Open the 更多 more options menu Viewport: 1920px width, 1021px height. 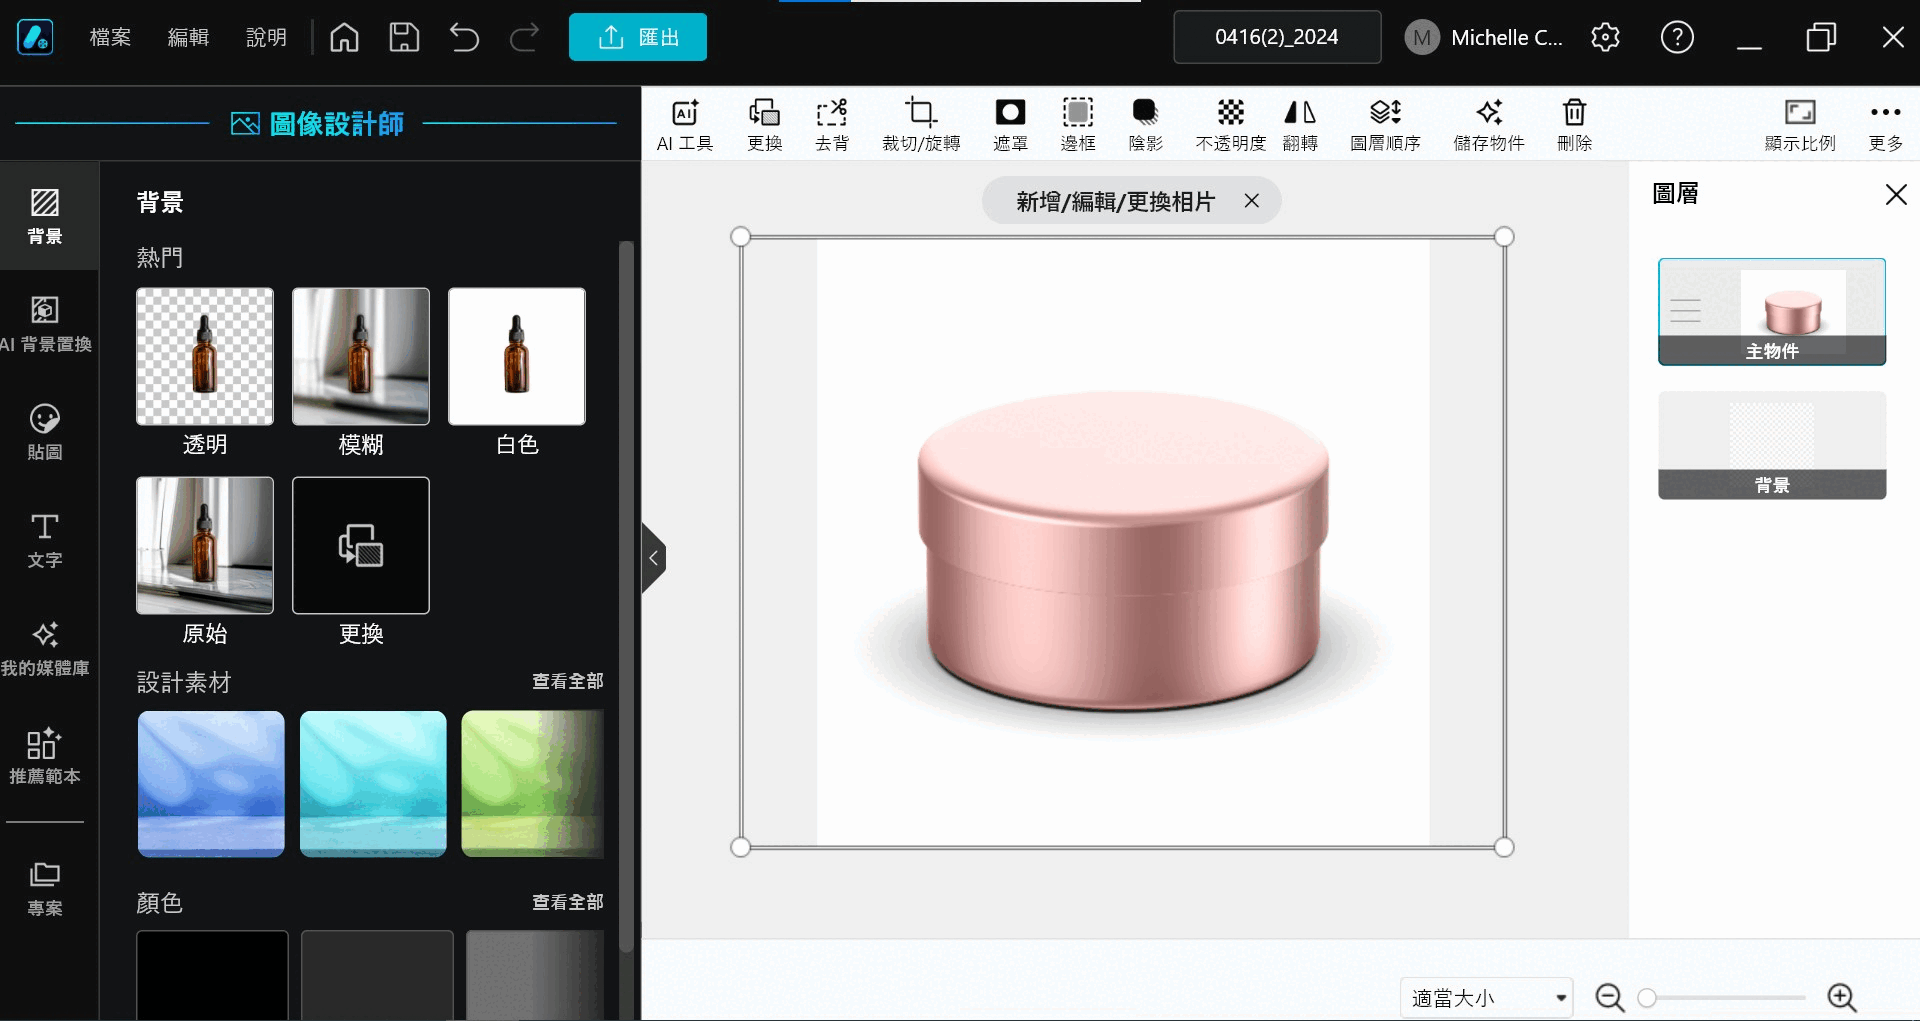click(1886, 122)
